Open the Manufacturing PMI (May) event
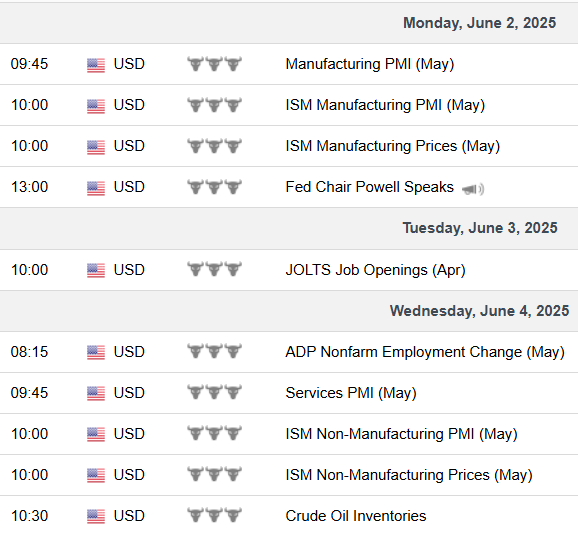Image resolution: width=578 pixels, height=536 pixels. 370,64
